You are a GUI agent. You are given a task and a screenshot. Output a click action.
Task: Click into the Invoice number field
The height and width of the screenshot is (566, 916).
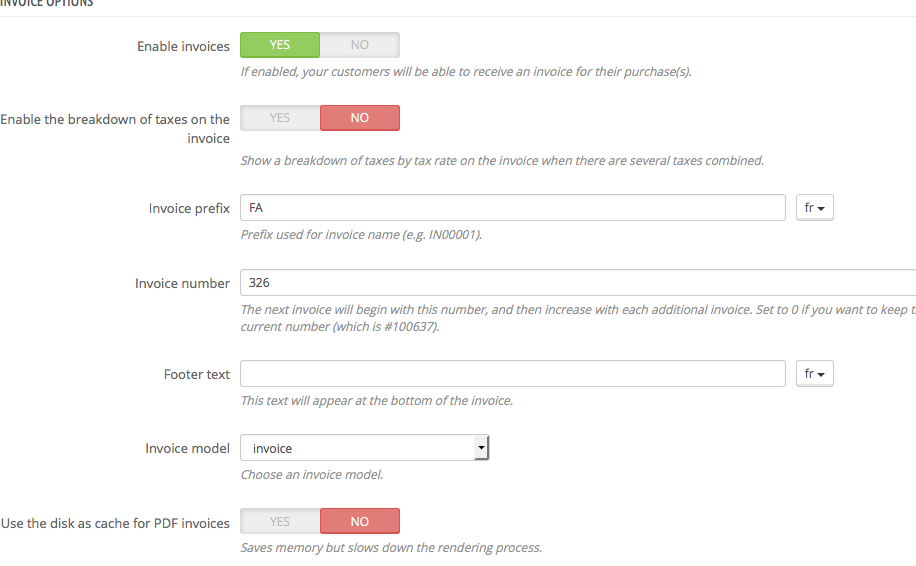pyautogui.click(x=578, y=283)
